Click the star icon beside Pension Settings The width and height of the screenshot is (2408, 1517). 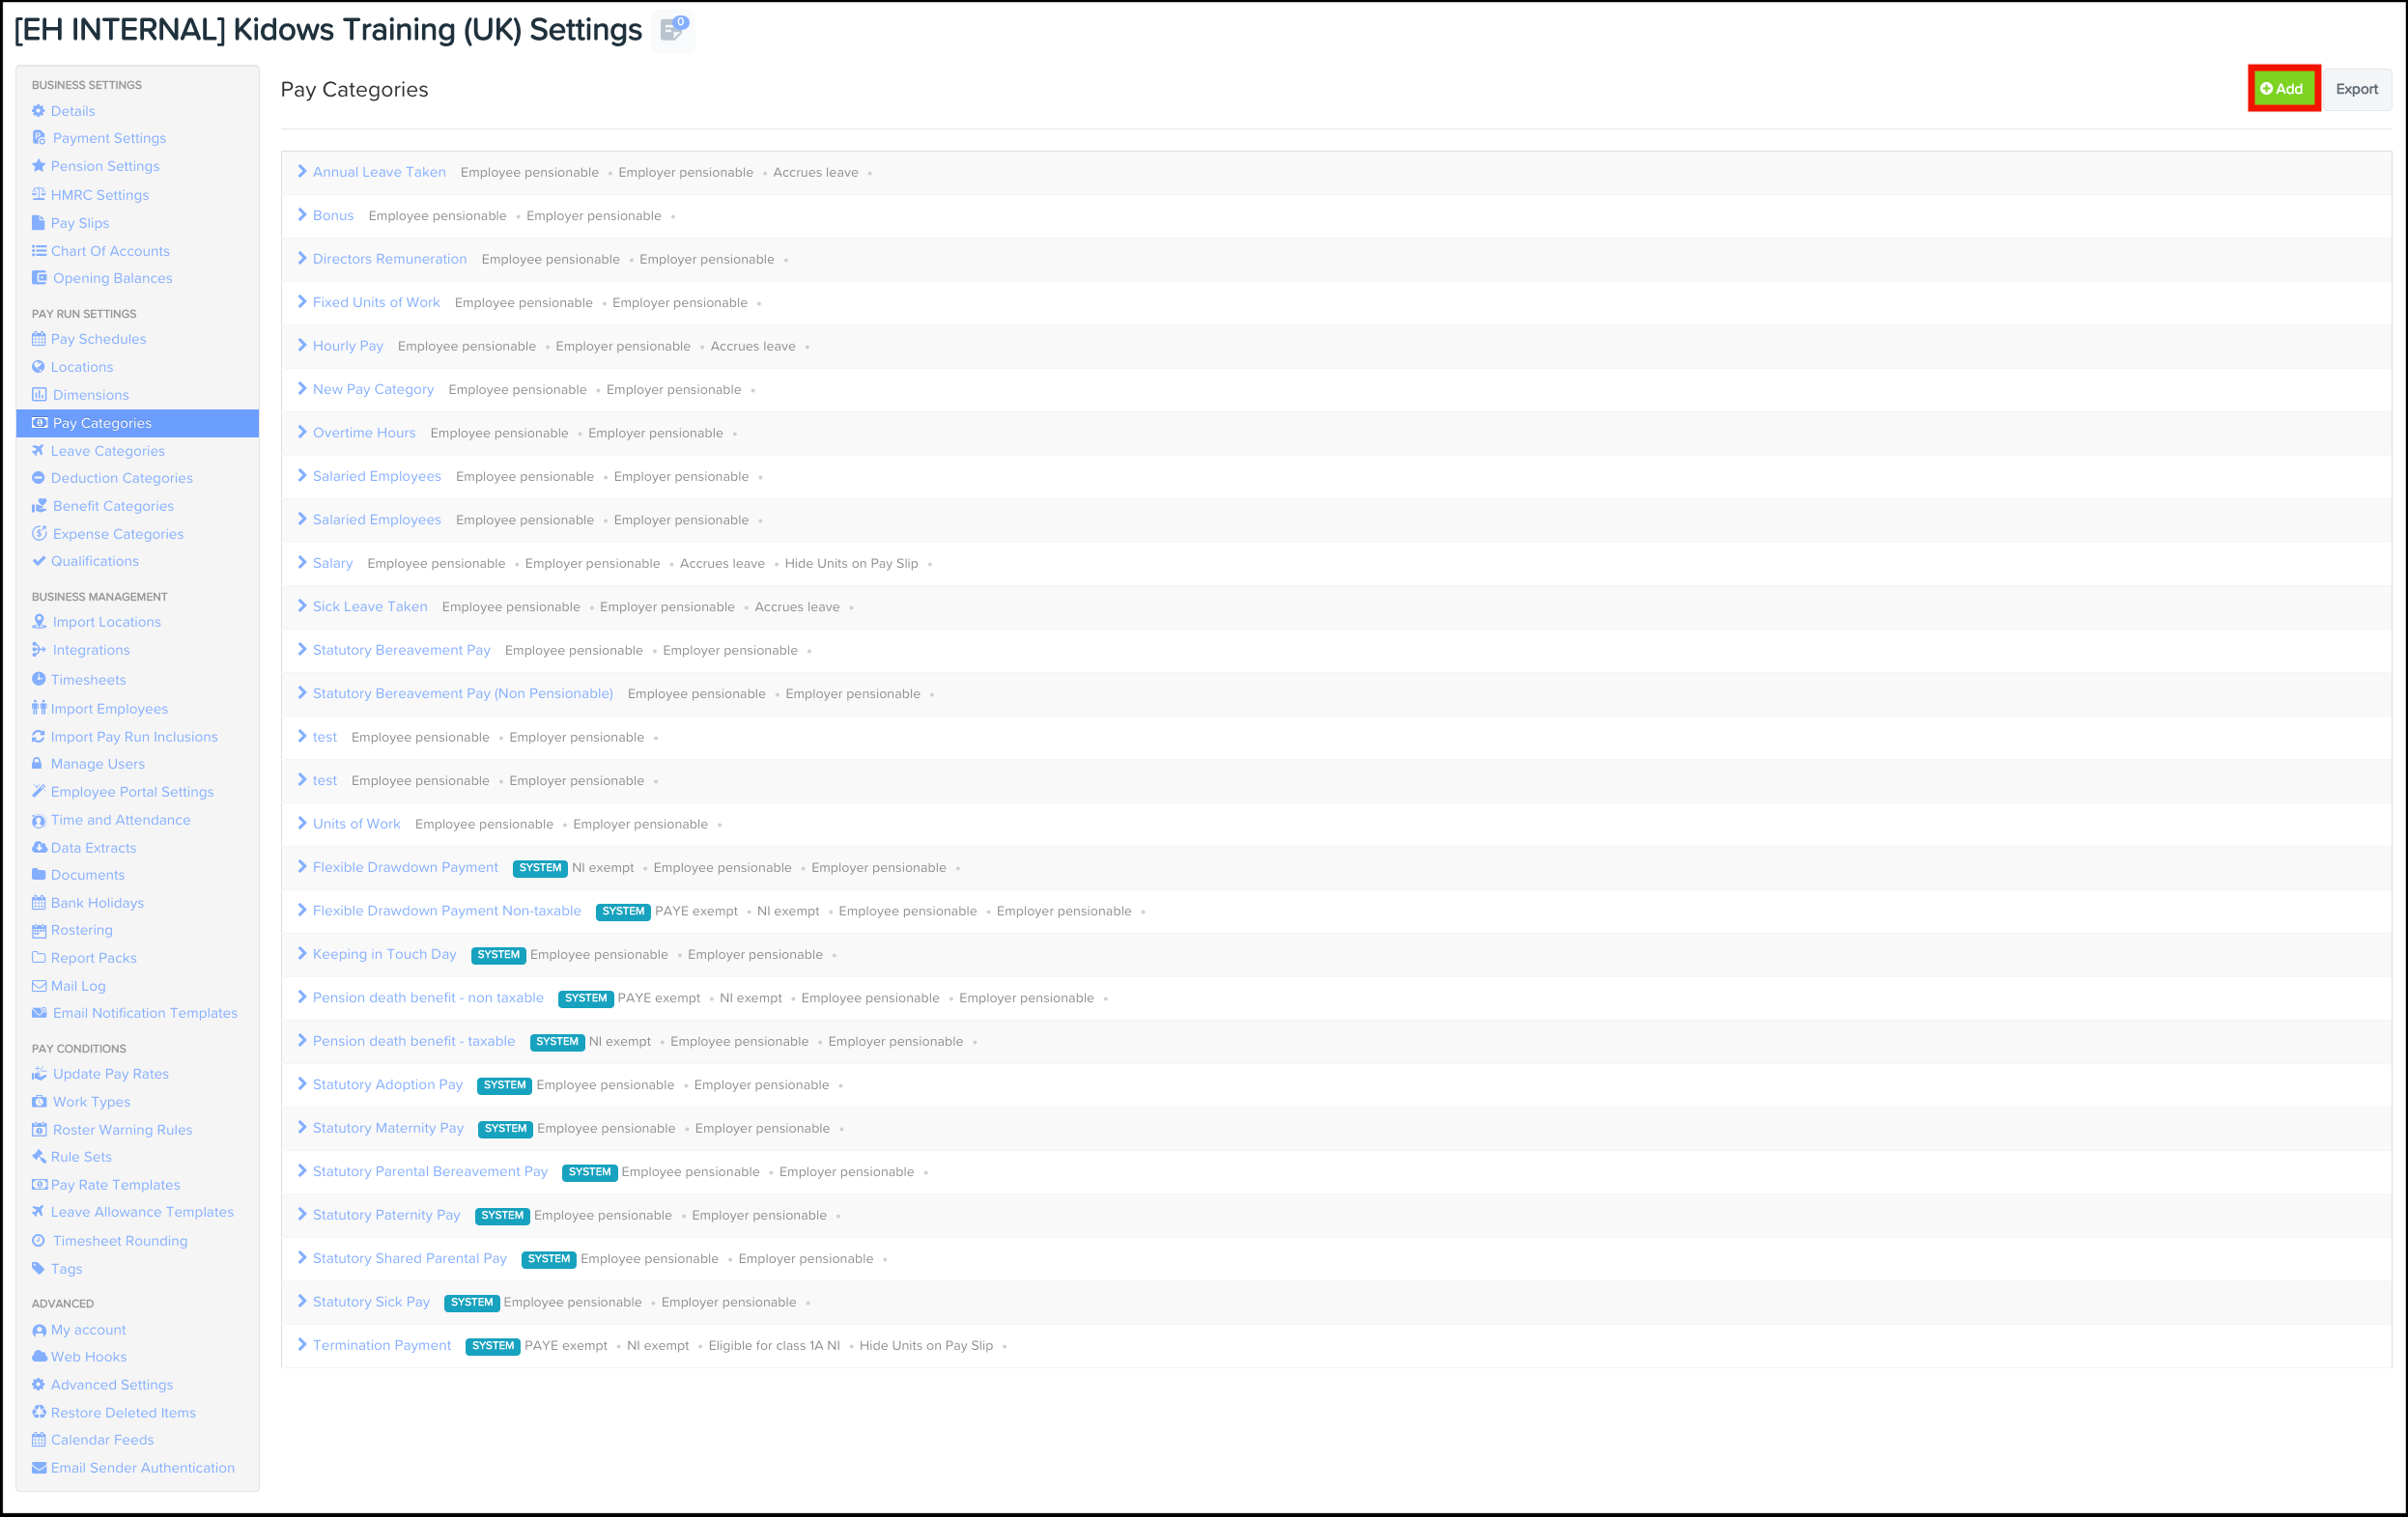[38, 166]
